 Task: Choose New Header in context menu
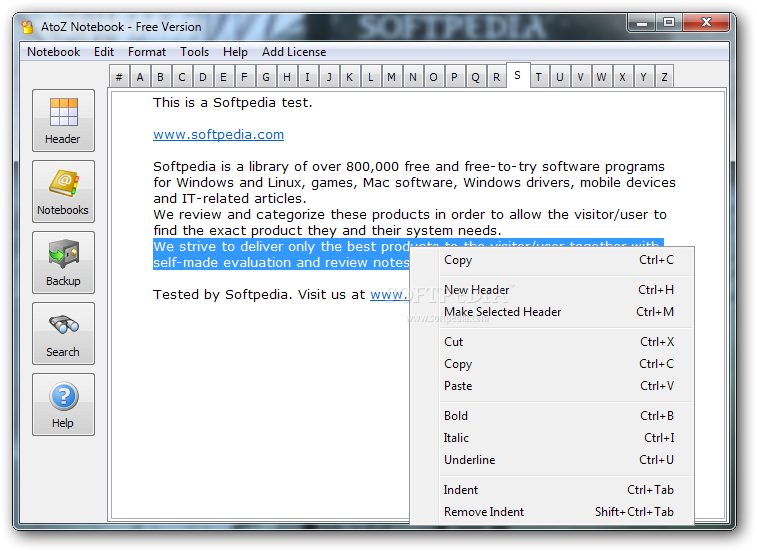point(552,290)
